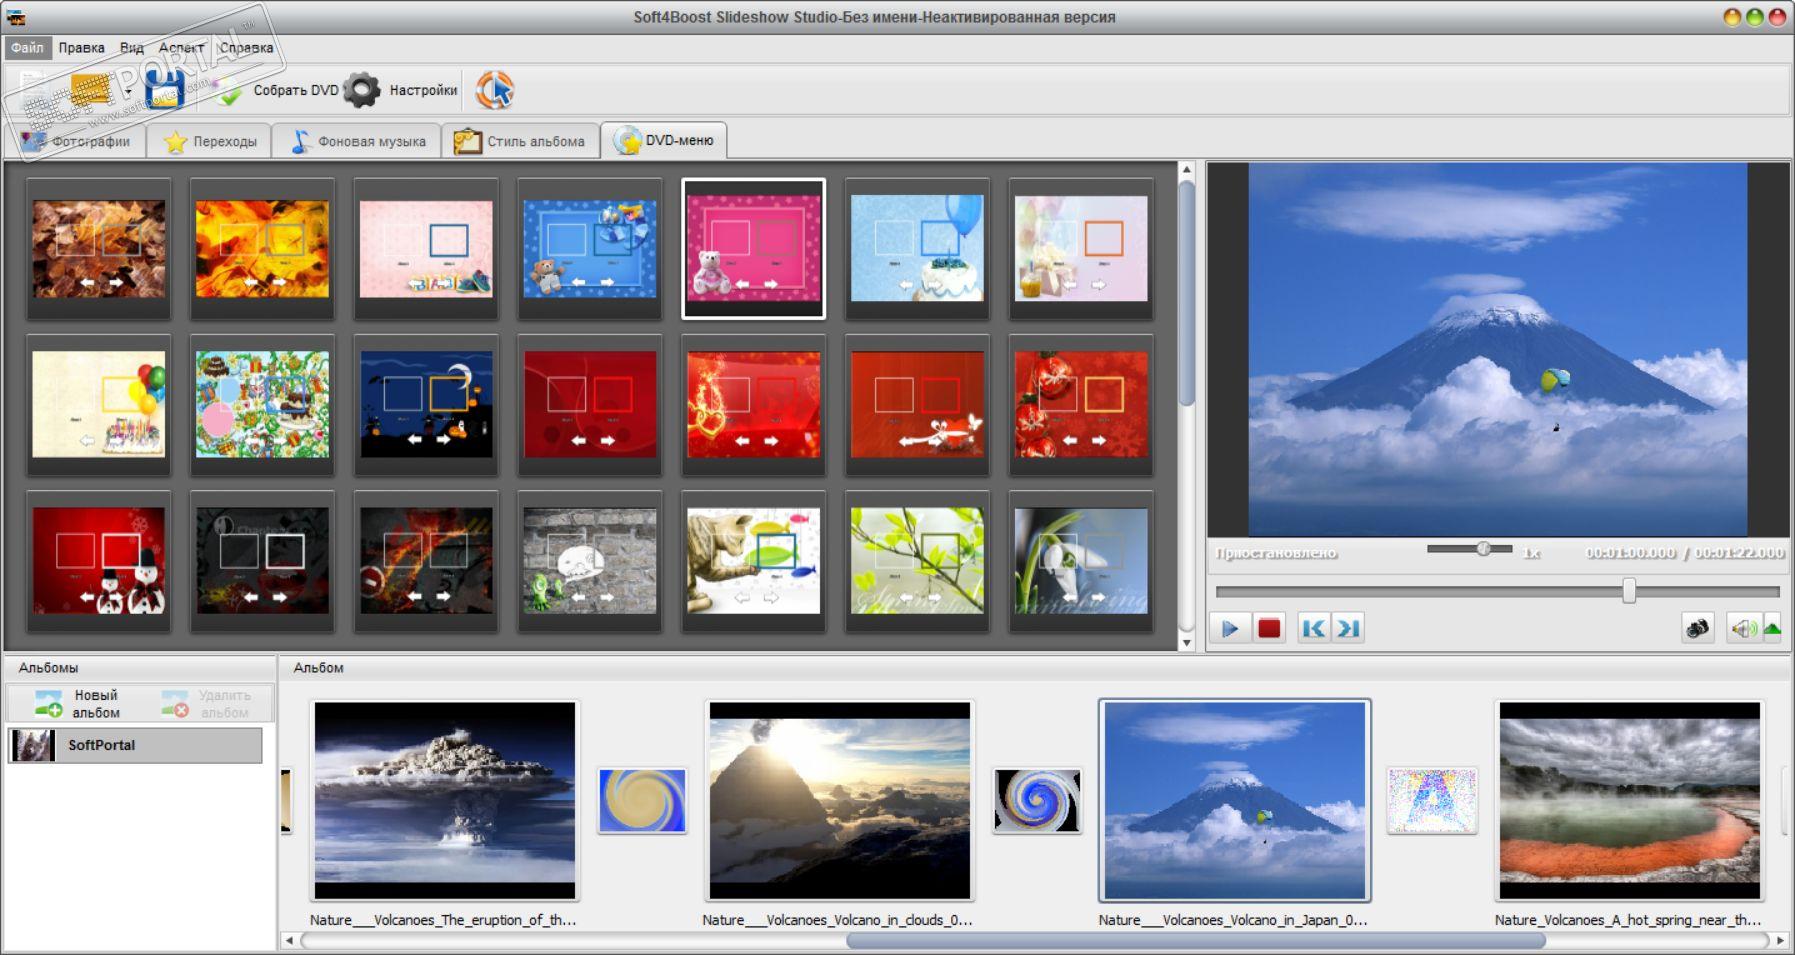Create a new project from the toolbar

32,90
